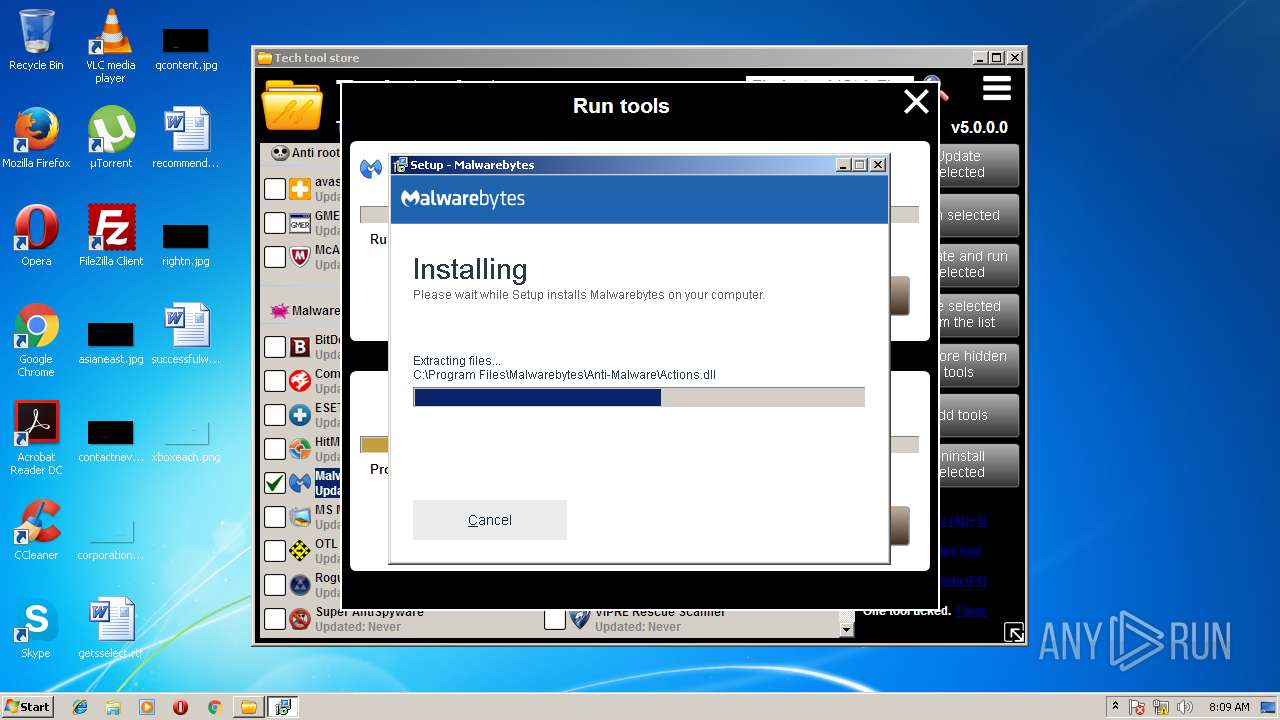Click the resize arrow icon in window corner
This screenshot has width=1280, height=720.
[x=1014, y=632]
